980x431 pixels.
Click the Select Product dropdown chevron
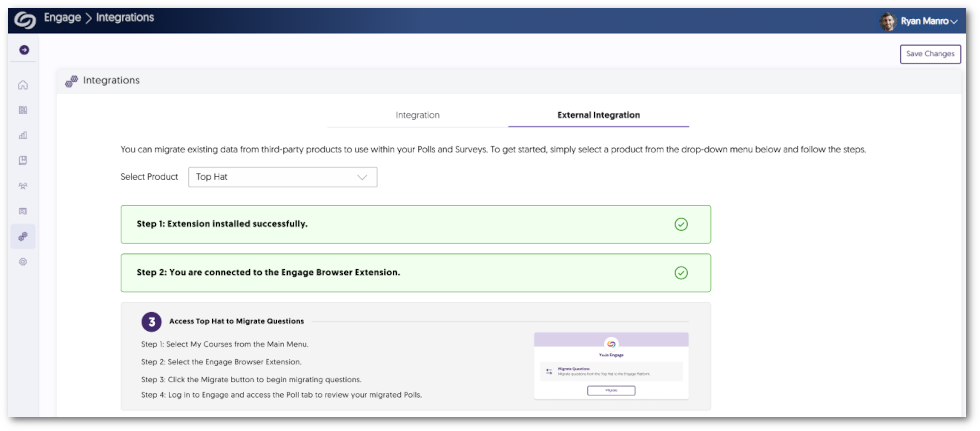pyautogui.click(x=362, y=177)
